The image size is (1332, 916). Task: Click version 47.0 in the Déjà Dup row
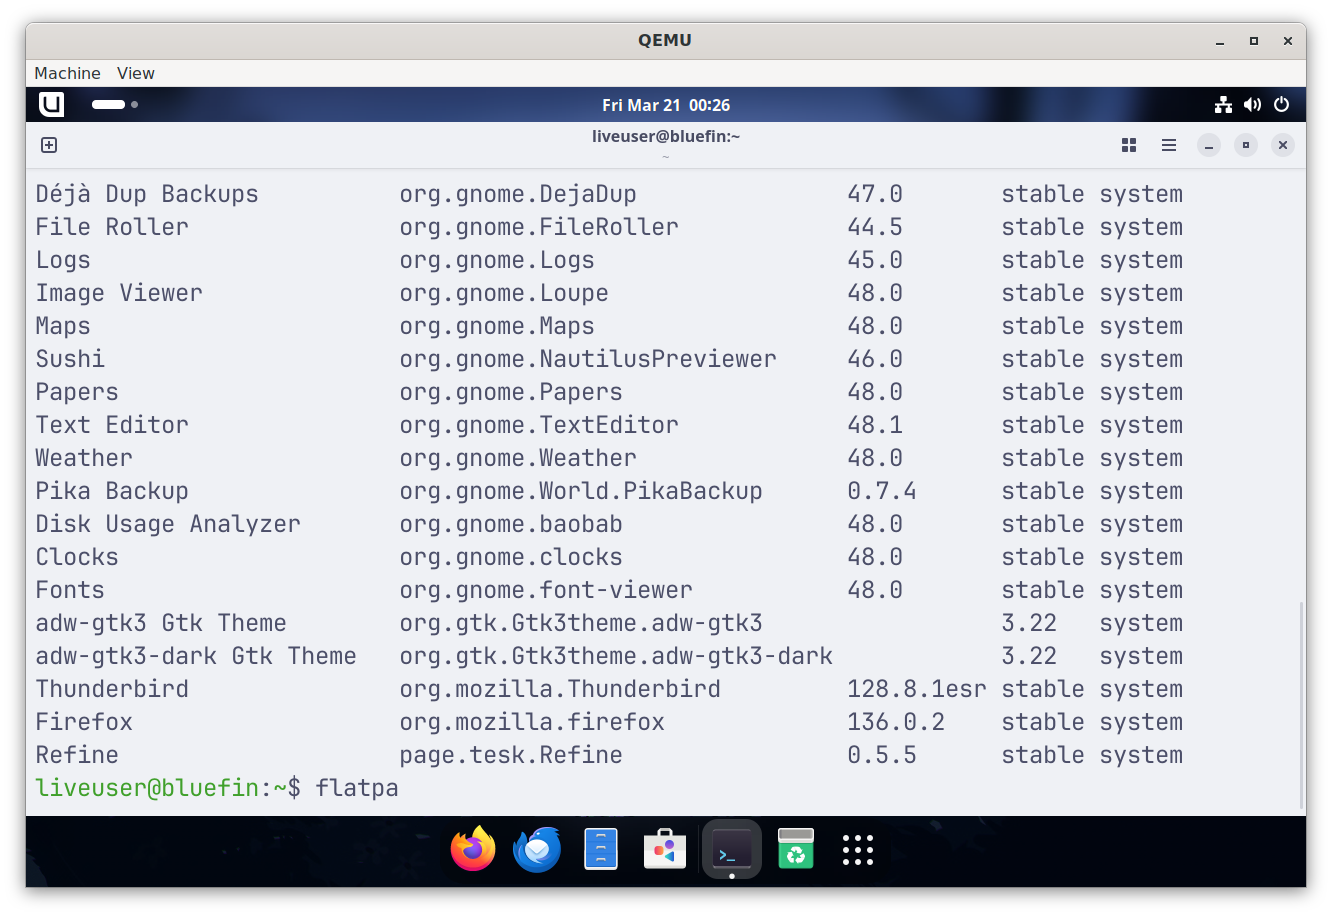point(875,194)
